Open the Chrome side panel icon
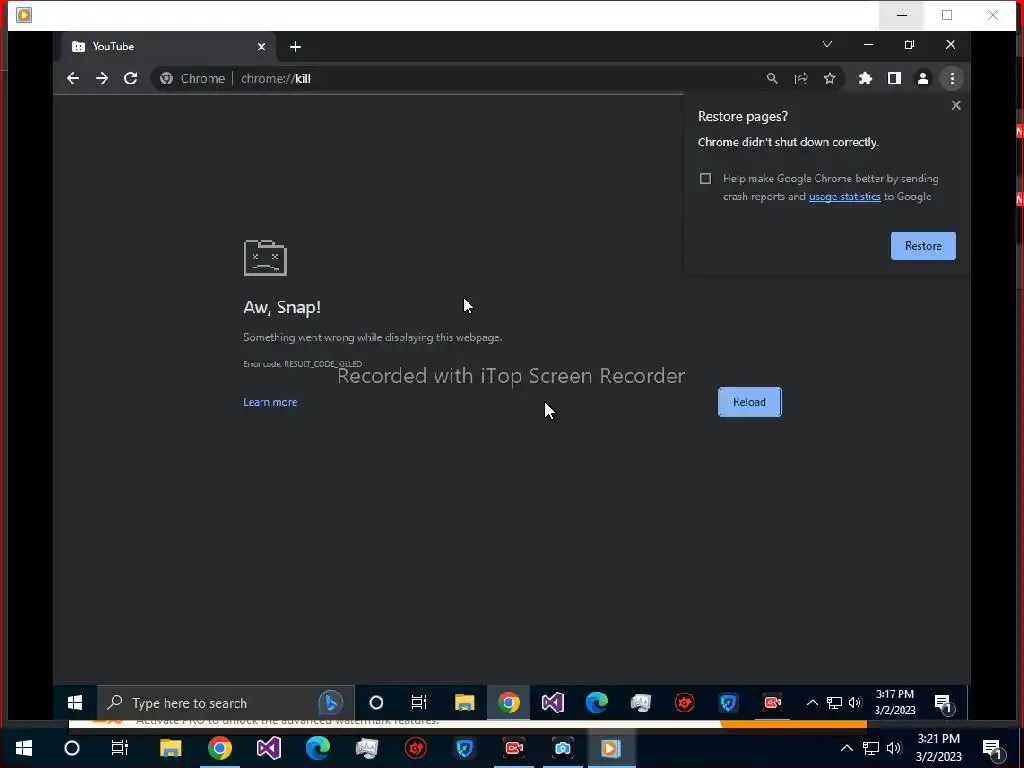The width and height of the screenshot is (1024, 768). click(x=894, y=78)
